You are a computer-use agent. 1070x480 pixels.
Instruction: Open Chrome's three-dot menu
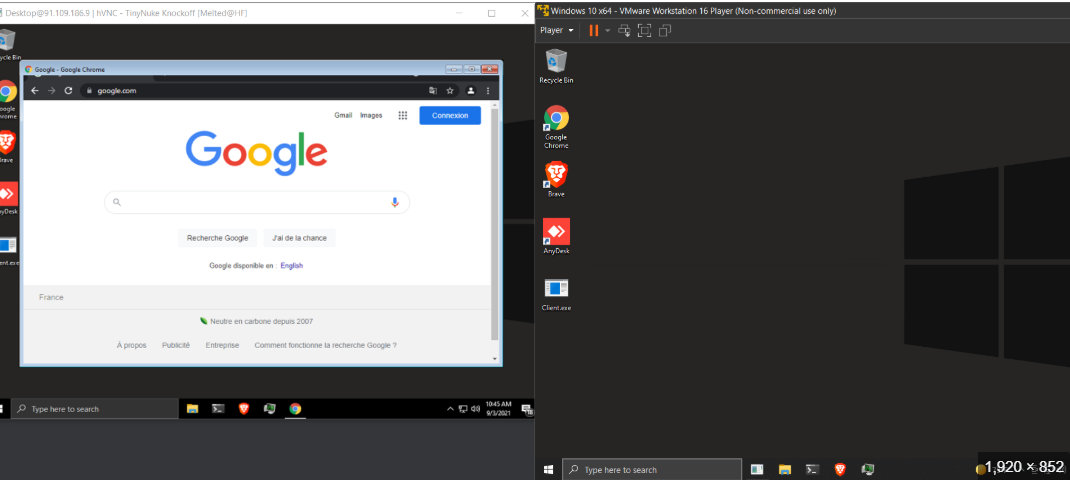coord(488,90)
